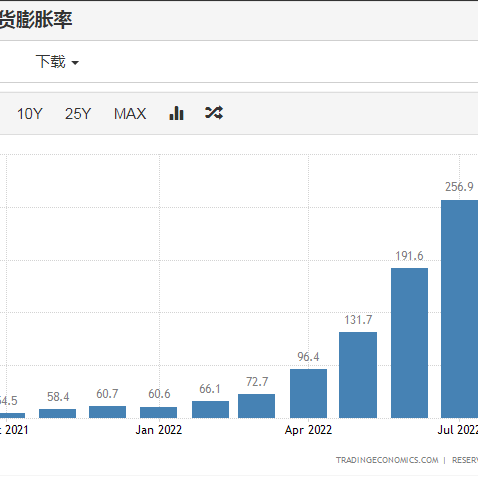
Task: Click the bar labeled 66.1
Action: [210, 409]
